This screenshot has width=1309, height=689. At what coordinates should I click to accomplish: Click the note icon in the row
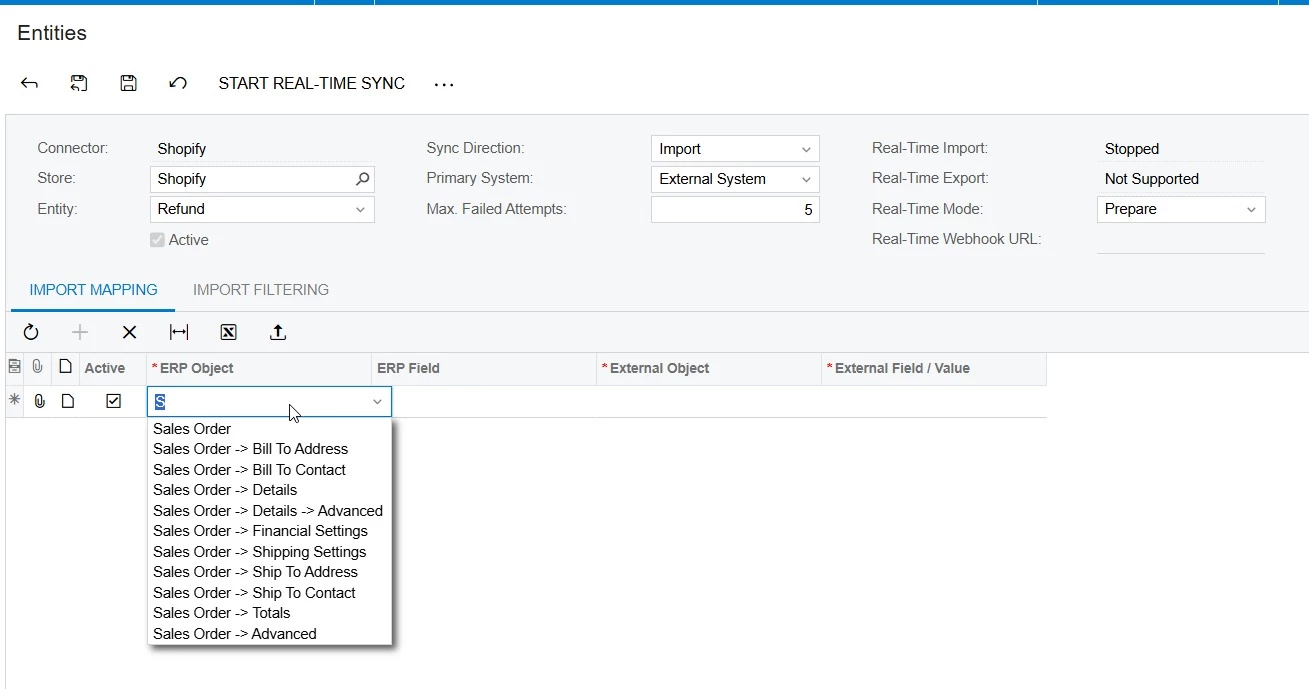click(67, 401)
